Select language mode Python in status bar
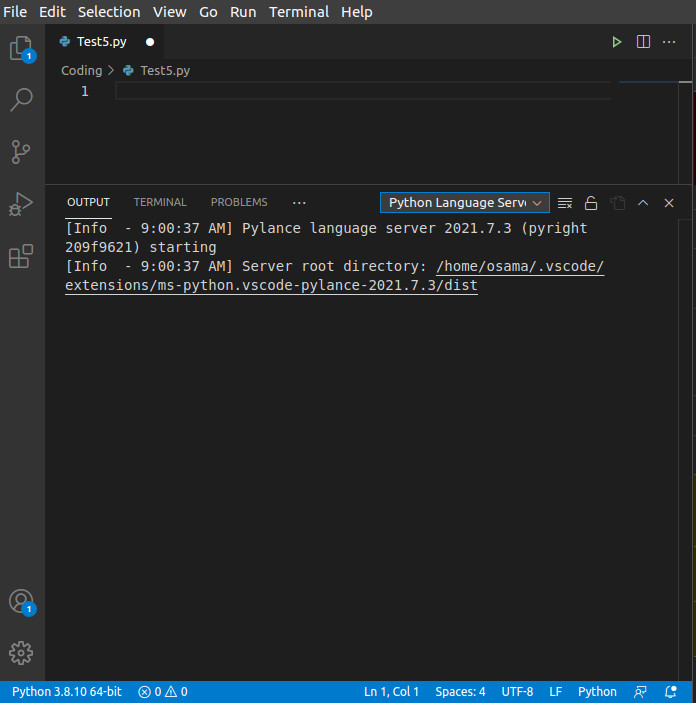Viewport: 696px width, 703px height. (x=597, y=692)
